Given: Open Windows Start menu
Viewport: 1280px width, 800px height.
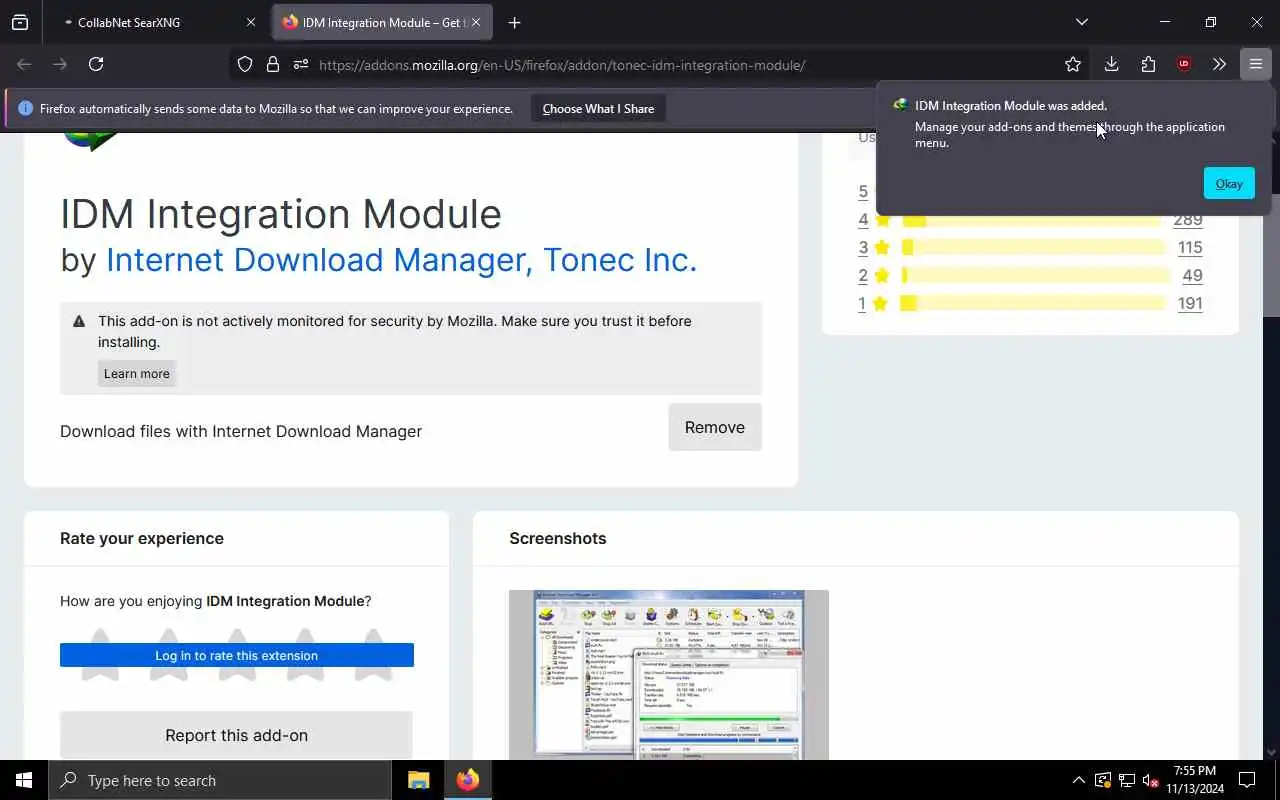Looking at the screenshot, I should pos(24,780).
